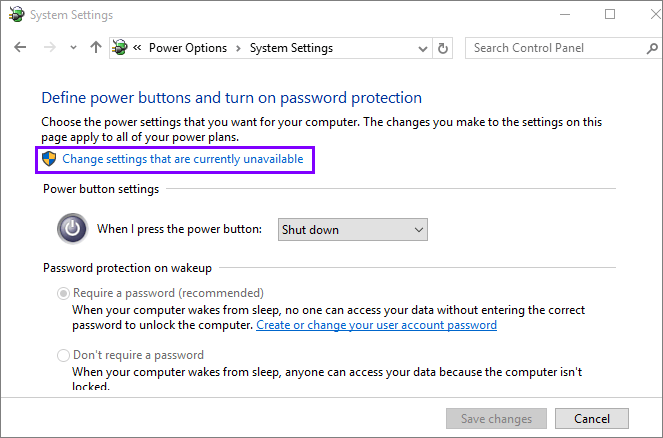Click the System Settings title bar icon
Image resolution: width=663 pixels, height=438 pixels.
click(16, 15)
